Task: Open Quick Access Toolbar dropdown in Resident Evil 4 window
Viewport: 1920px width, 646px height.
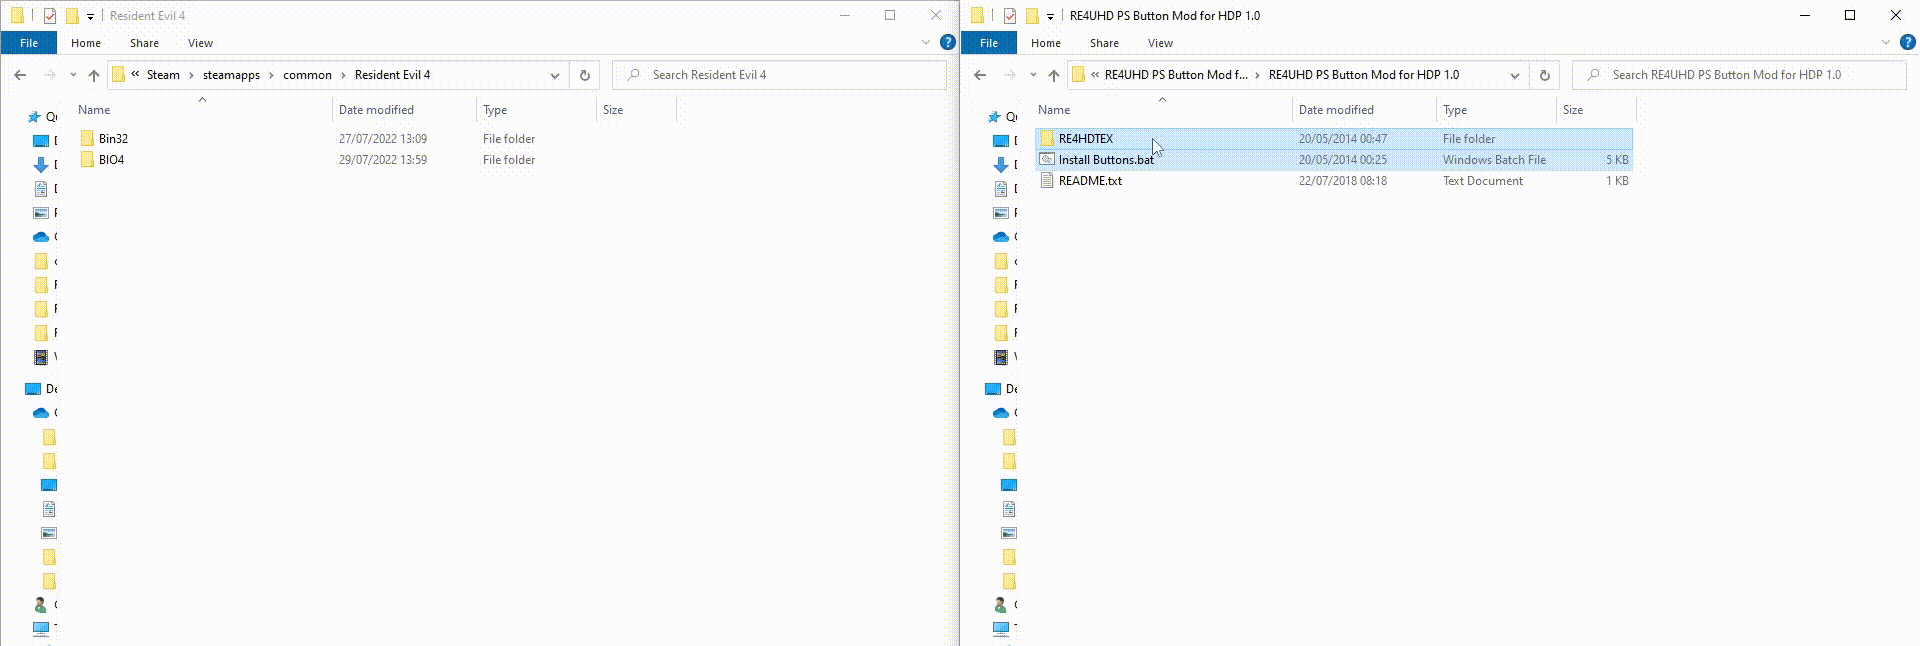Action: pos(90,16)
